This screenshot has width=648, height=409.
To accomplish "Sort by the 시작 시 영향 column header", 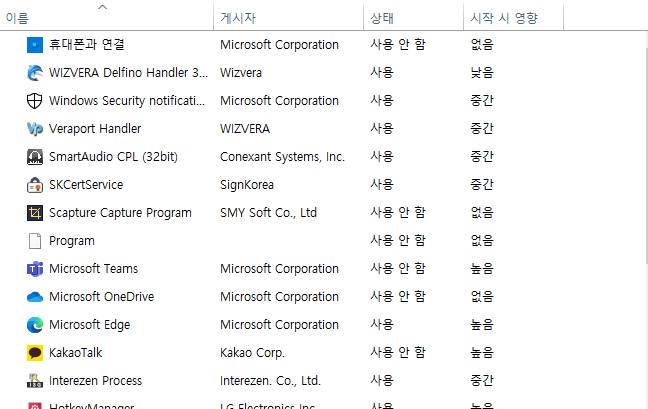I will (504, 18).
